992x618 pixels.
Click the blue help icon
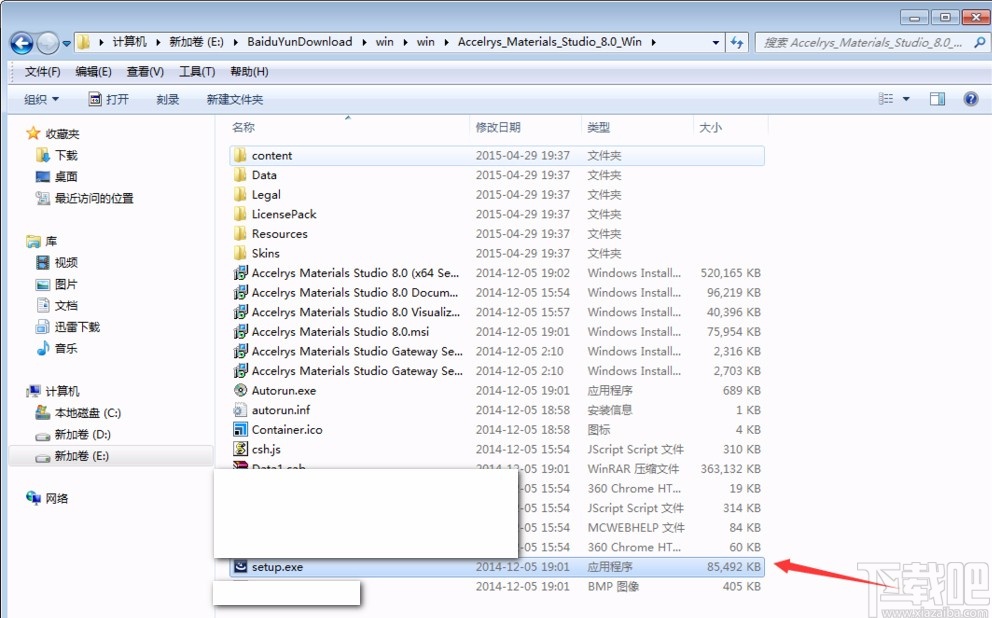coord(970,99)
